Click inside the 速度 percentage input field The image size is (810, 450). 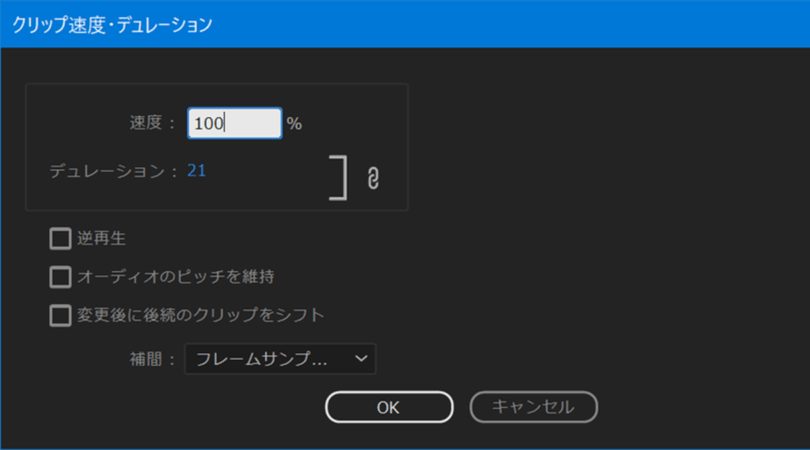click(x=234, y=123)
